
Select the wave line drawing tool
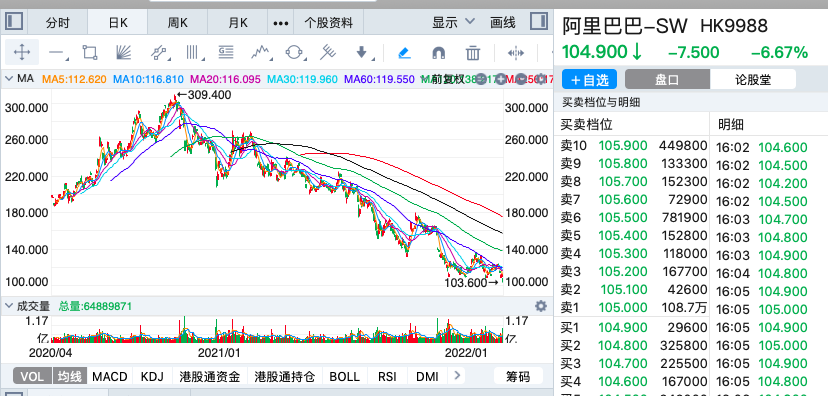click(x=261, y=52)
